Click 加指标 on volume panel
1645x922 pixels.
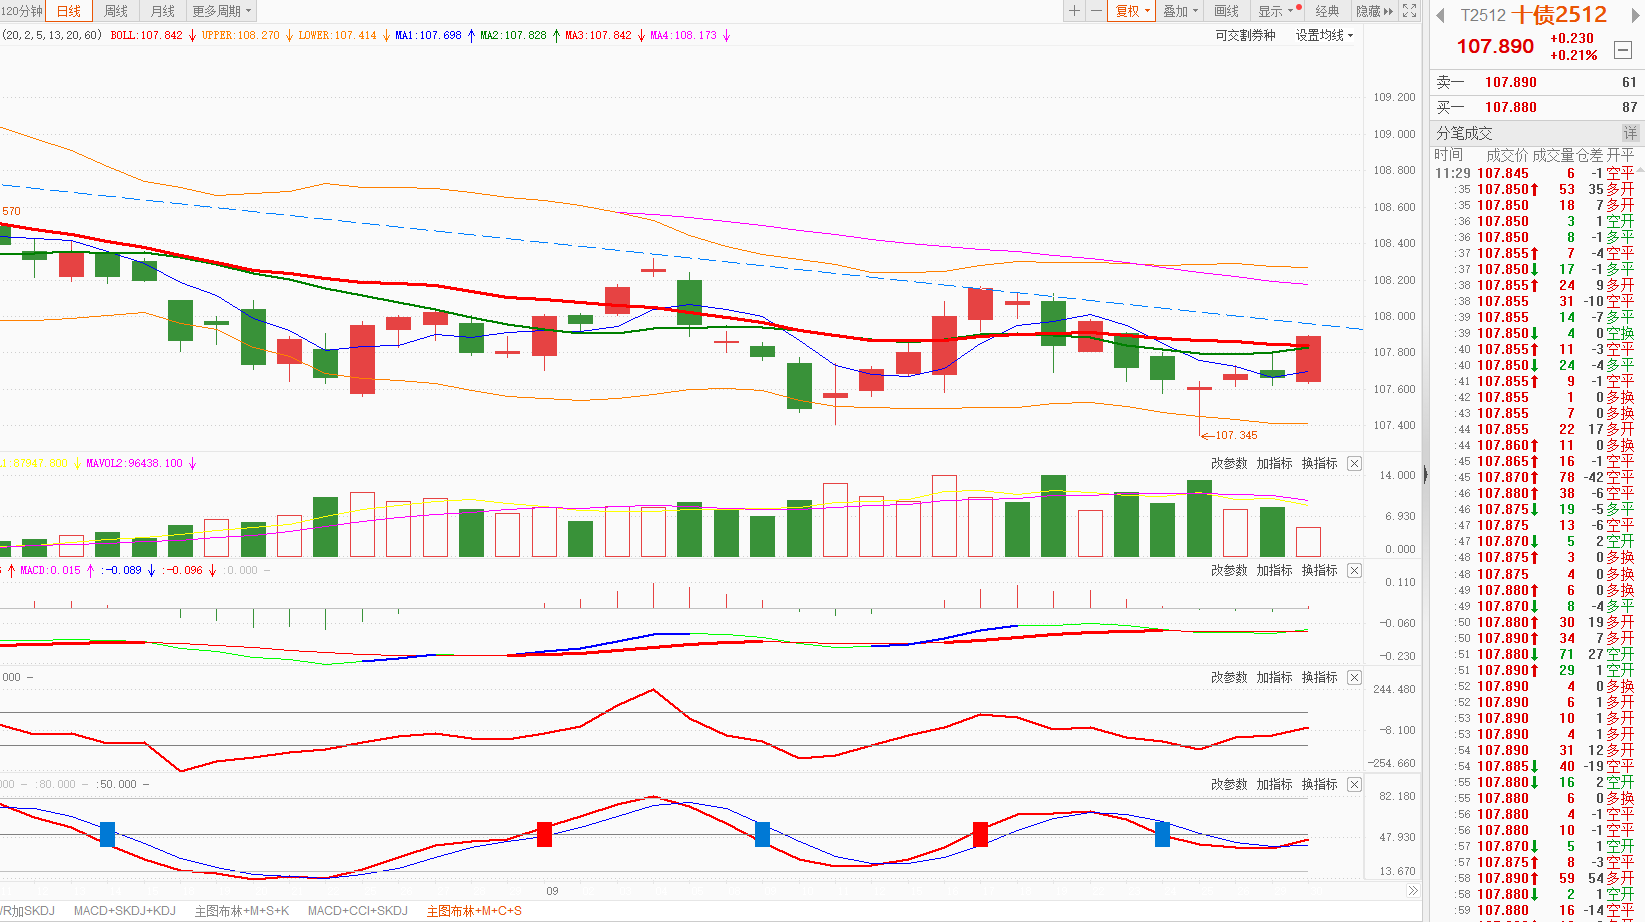[x=1274, y=464]
